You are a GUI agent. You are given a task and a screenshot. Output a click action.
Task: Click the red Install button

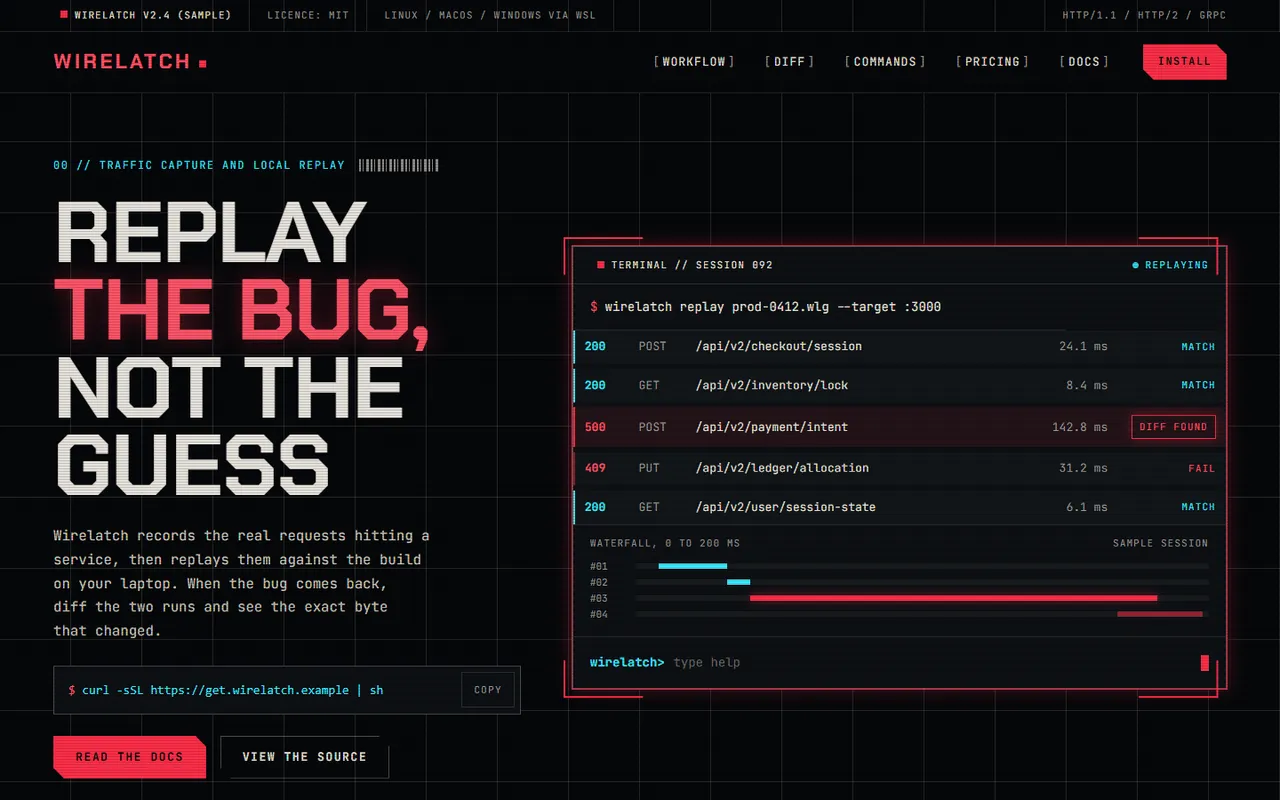tap(1184, 62)
